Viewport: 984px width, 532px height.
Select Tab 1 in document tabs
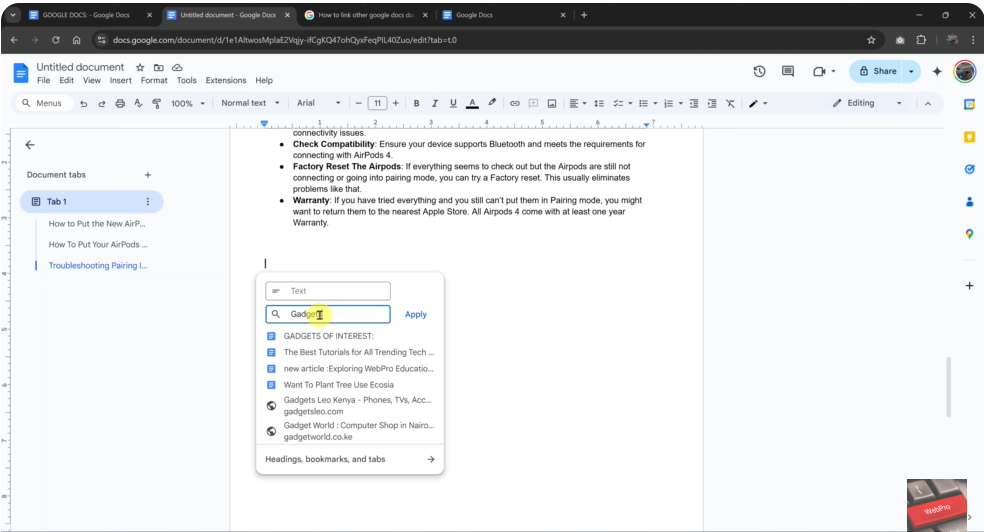92,201
